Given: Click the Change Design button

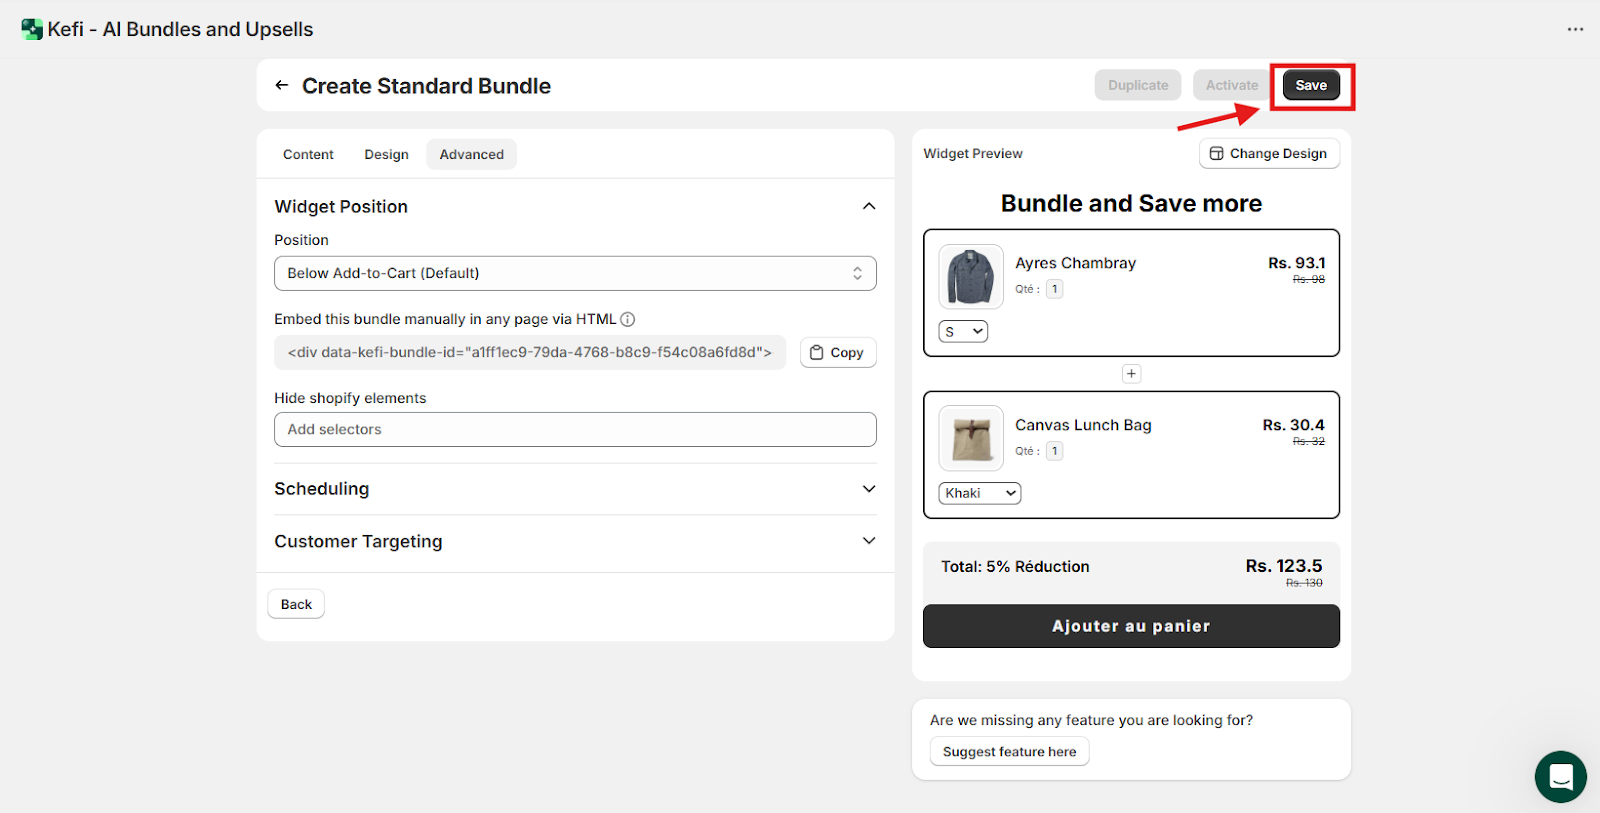Looking at the screenshot, I should click(x=1269, y=153).
